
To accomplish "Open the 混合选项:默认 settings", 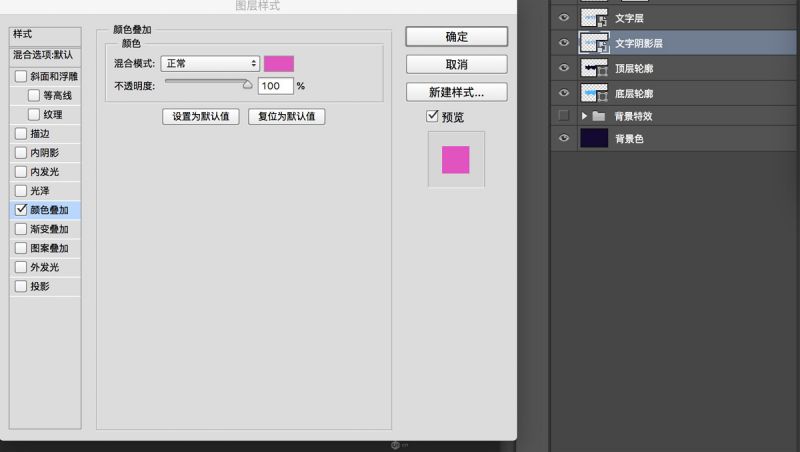I will pyautogui.click(x=42, y=55).
